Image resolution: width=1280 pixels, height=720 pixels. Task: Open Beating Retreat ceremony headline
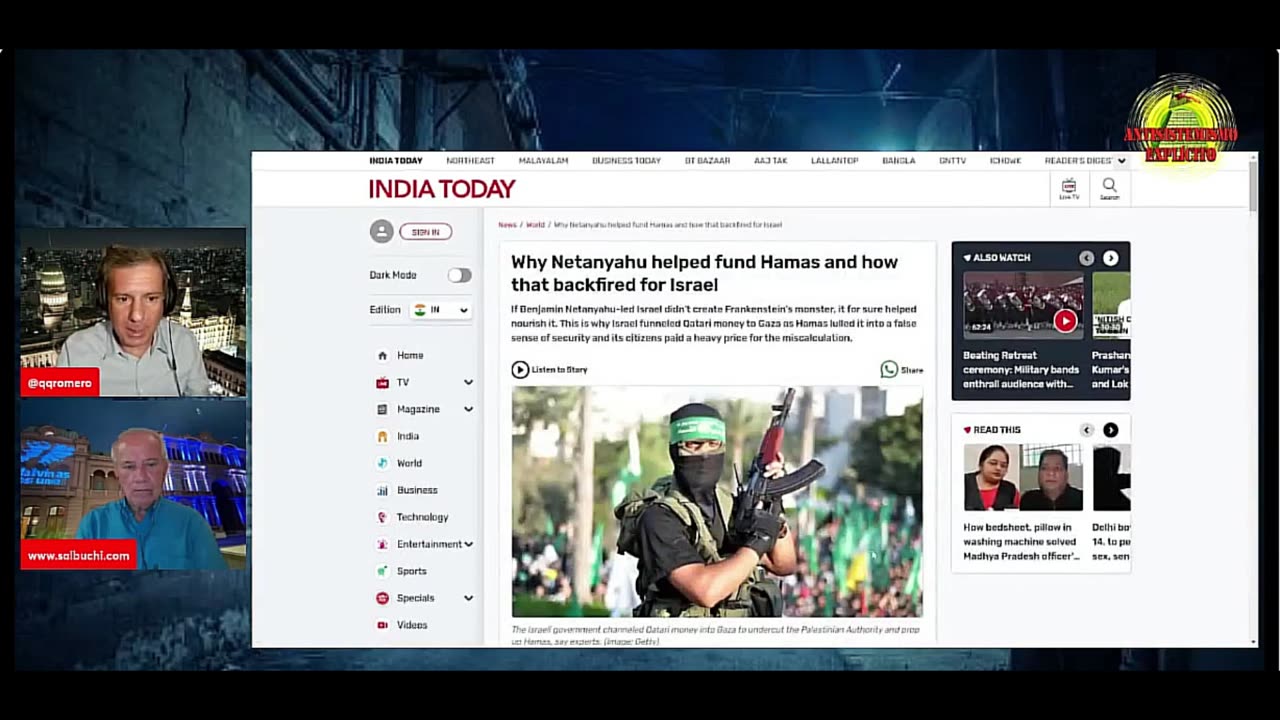(1021, 369)
